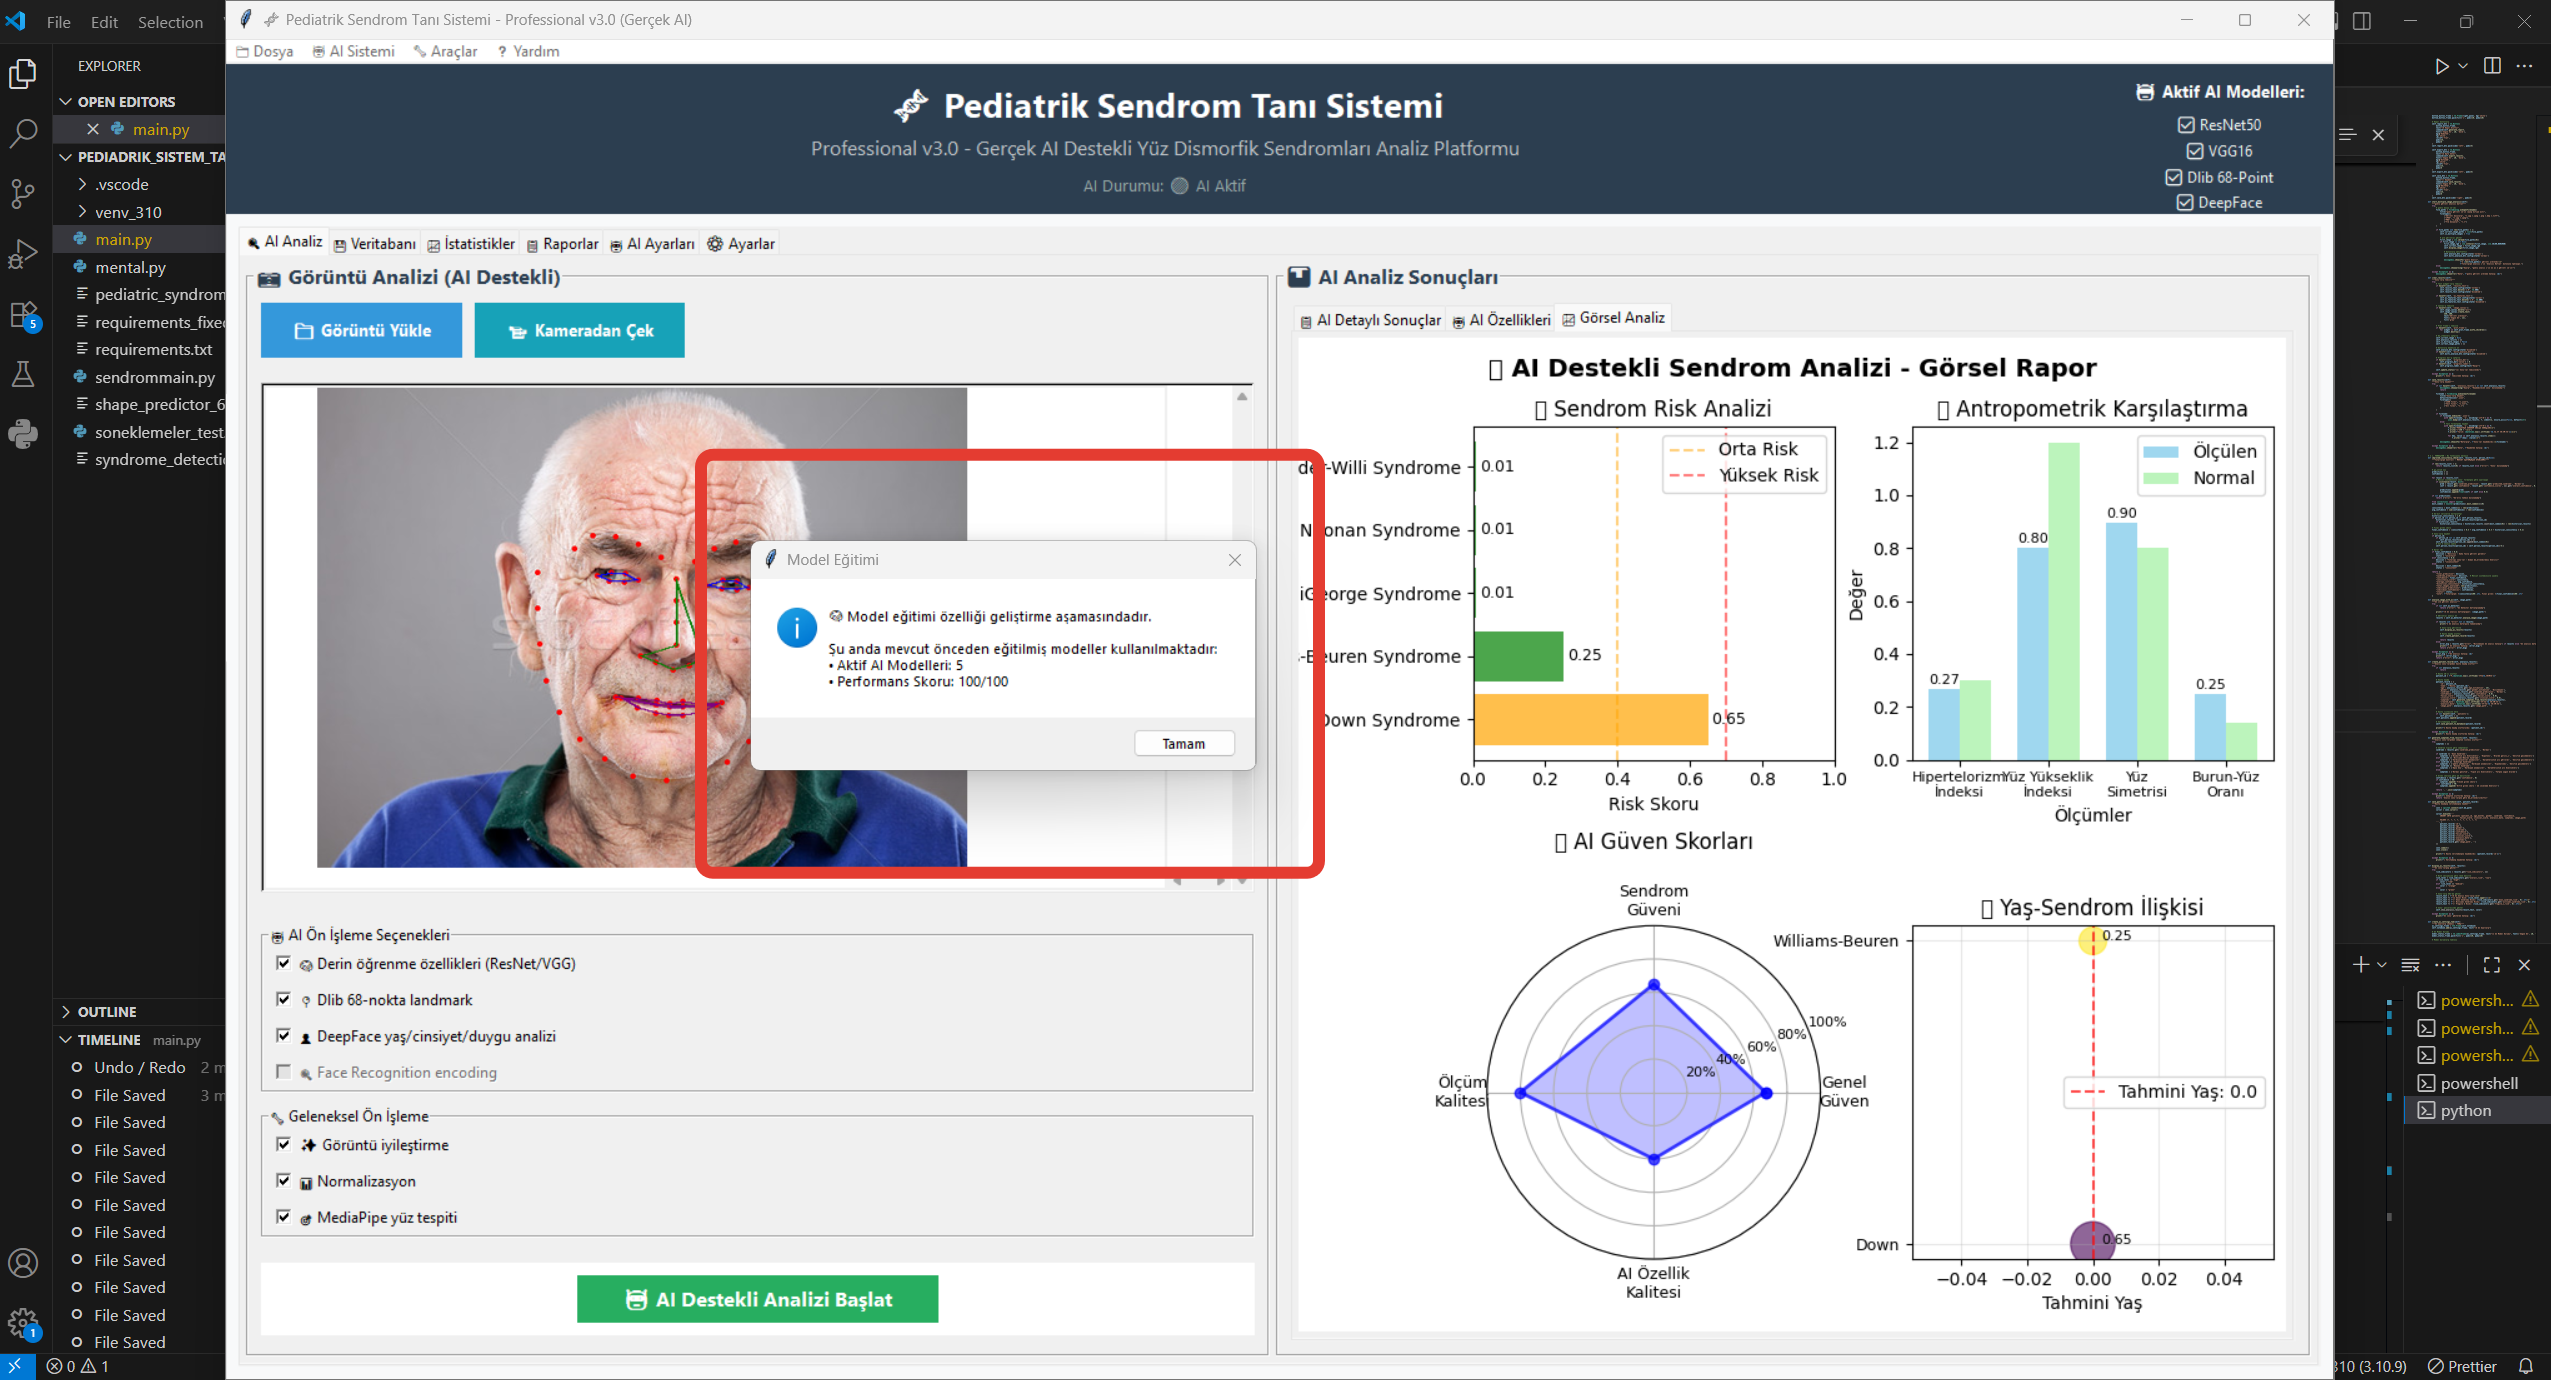The image size is (2551, 1380).
Task: Uncheck Normalizasyon preprocessing option
Action: pyautogui.click(x=284, y=1180)
